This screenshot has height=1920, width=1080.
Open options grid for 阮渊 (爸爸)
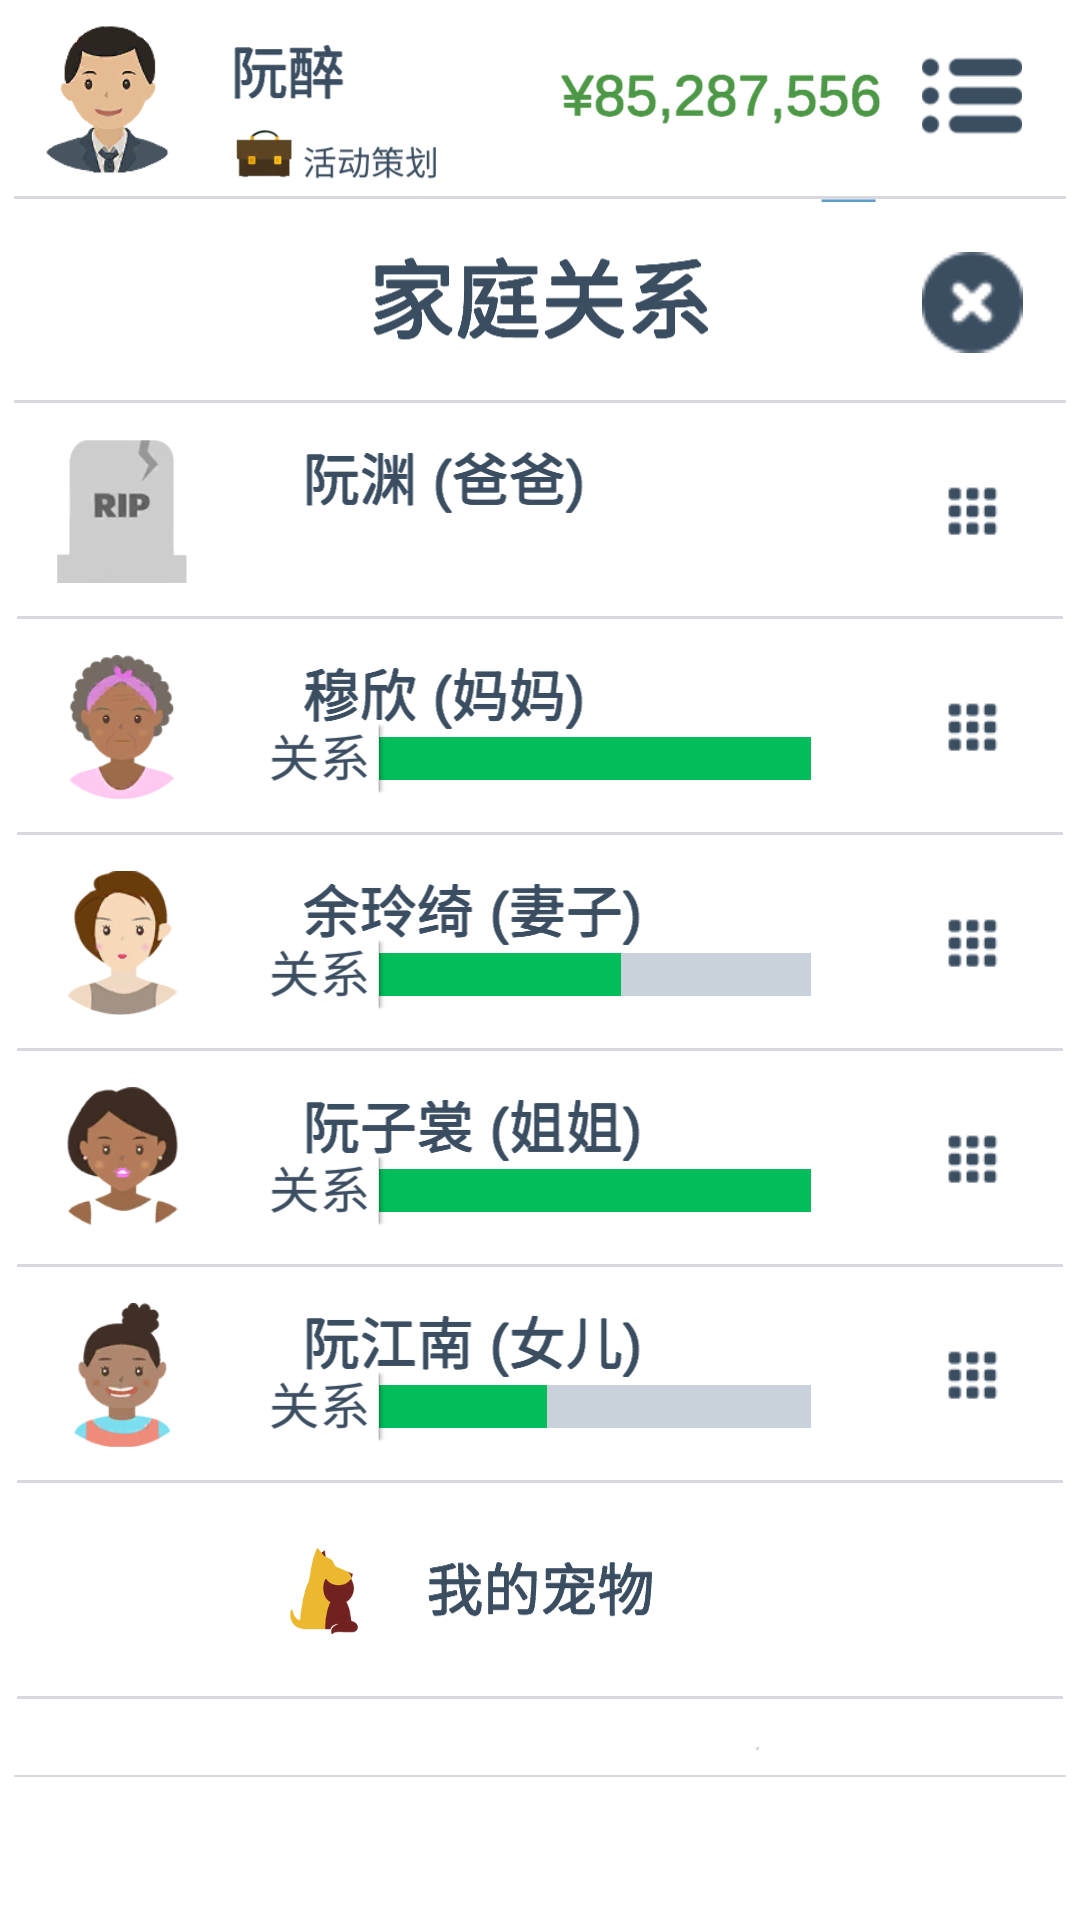coord(972,511)
